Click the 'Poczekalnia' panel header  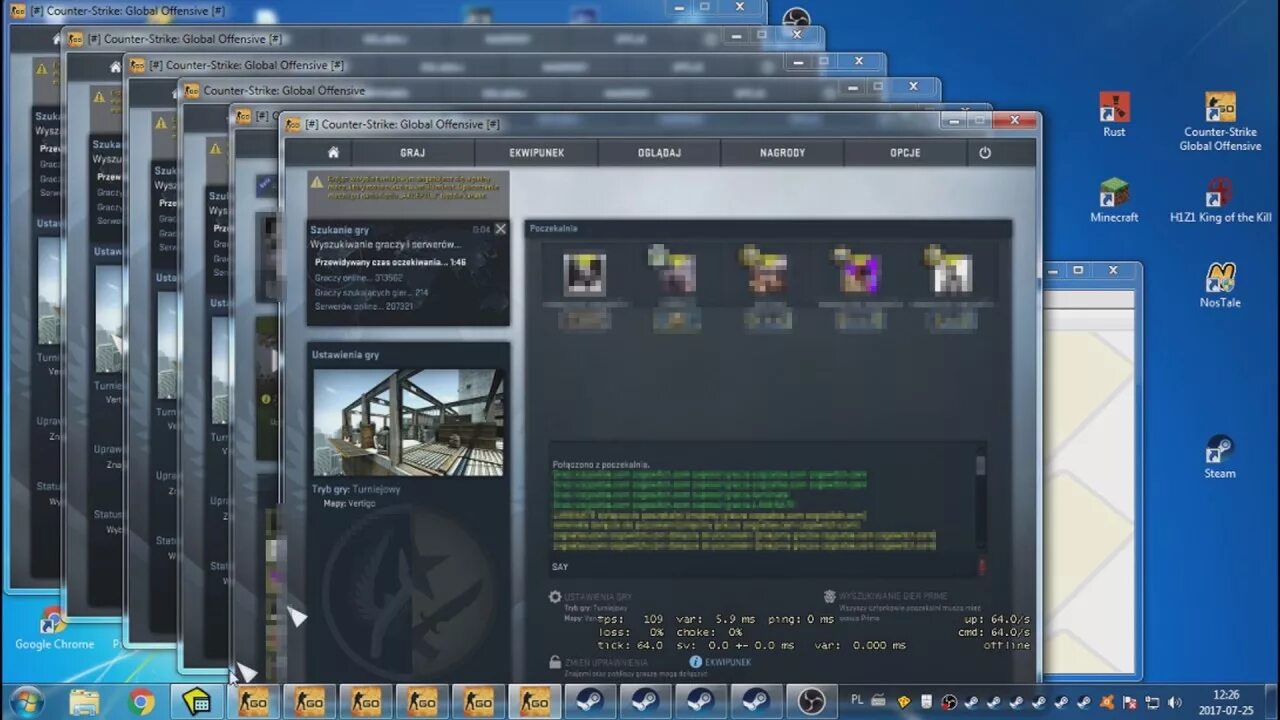(553, 229)
